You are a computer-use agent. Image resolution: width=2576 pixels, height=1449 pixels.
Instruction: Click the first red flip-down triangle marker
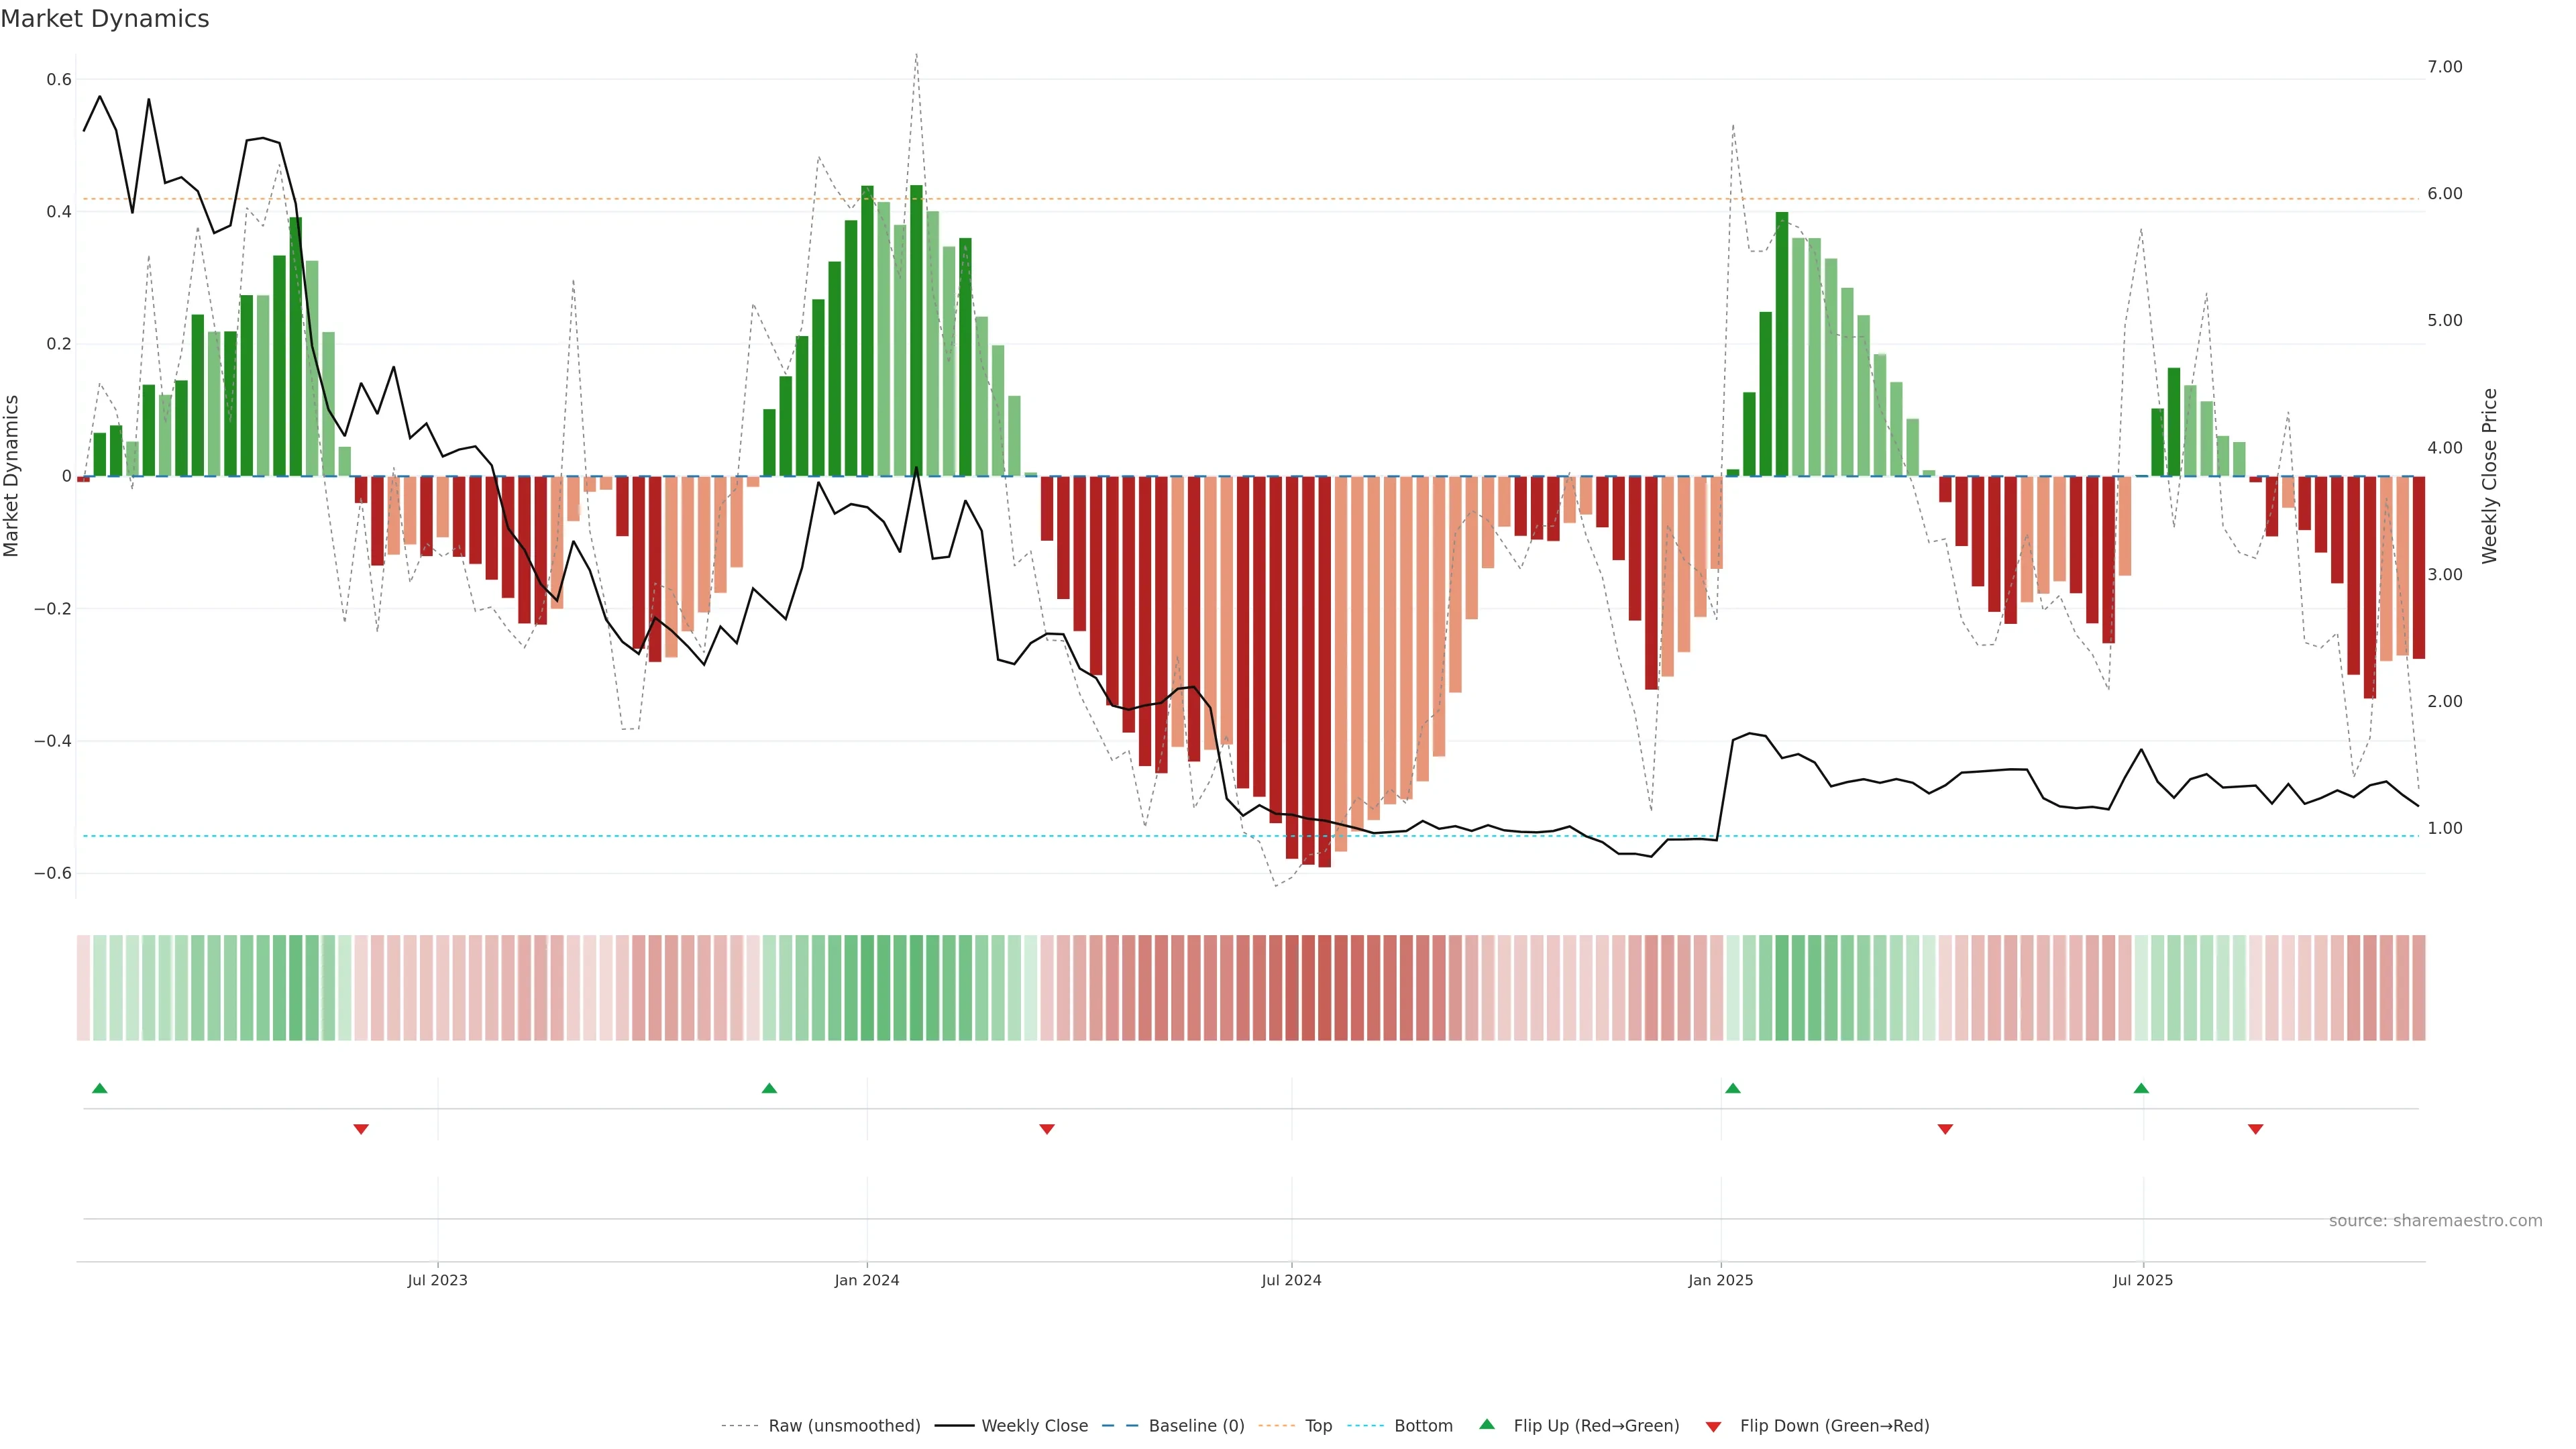[361, 1129]
